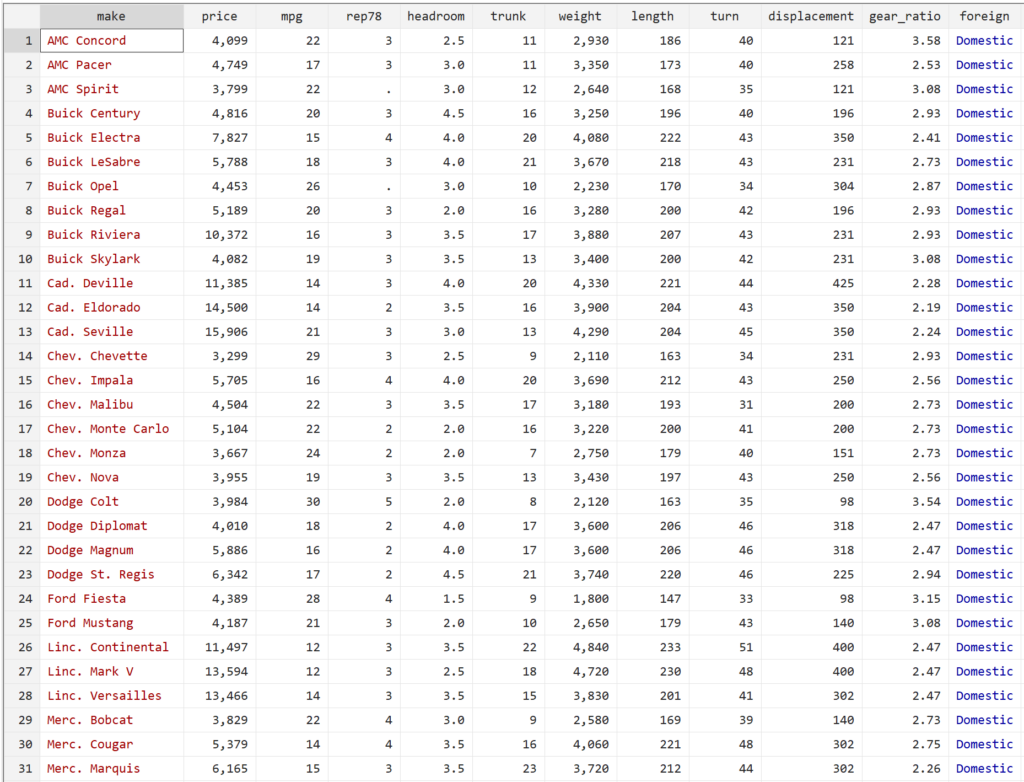Click the Linc. Continental cell
The image size is (1024, 782).
(x=112, y=647)
